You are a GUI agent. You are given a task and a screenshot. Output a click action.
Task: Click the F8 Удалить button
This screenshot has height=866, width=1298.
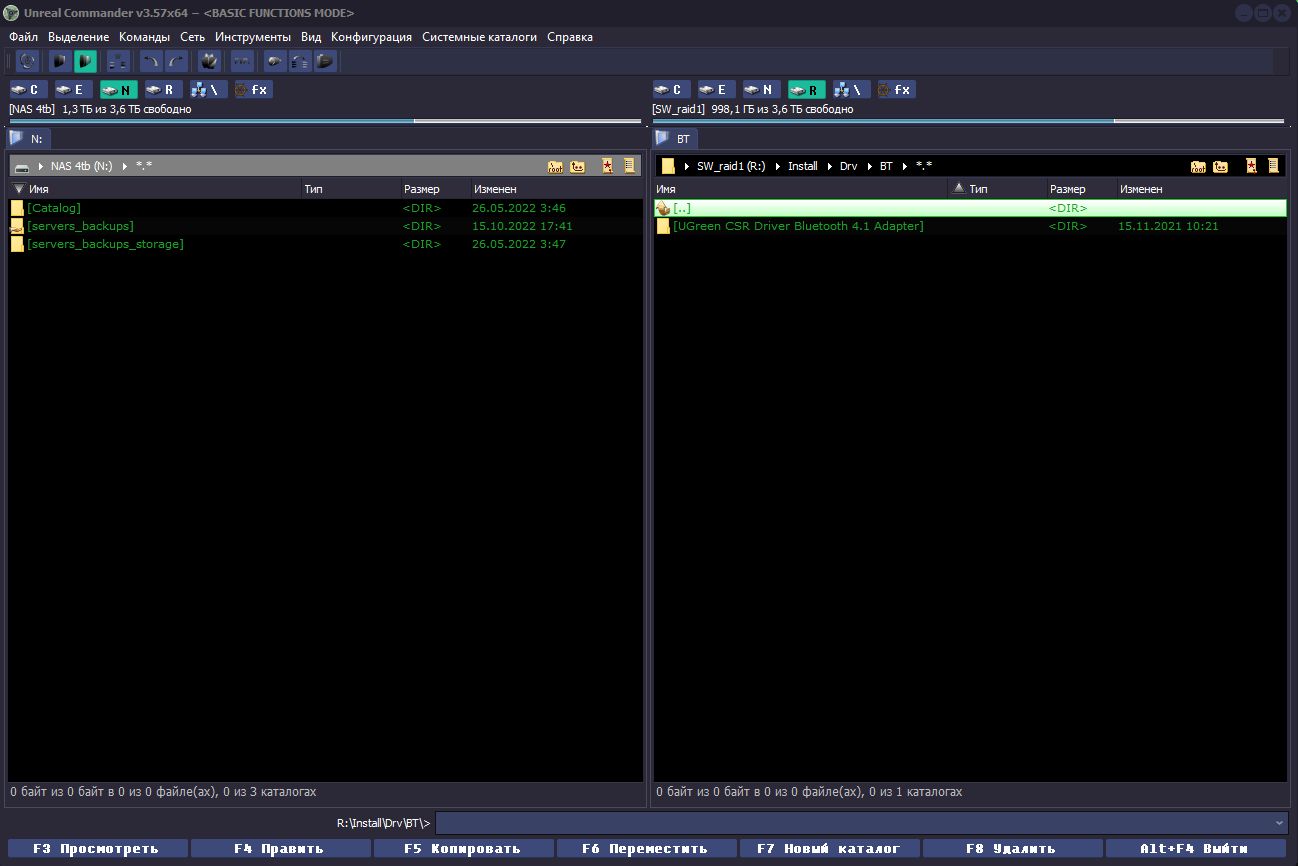1012,849
